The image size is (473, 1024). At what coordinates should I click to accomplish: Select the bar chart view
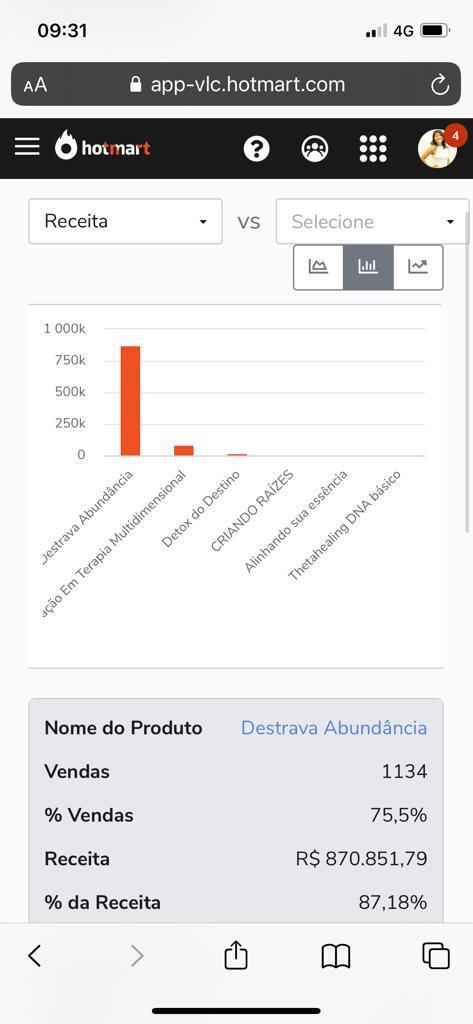[368, 267]
